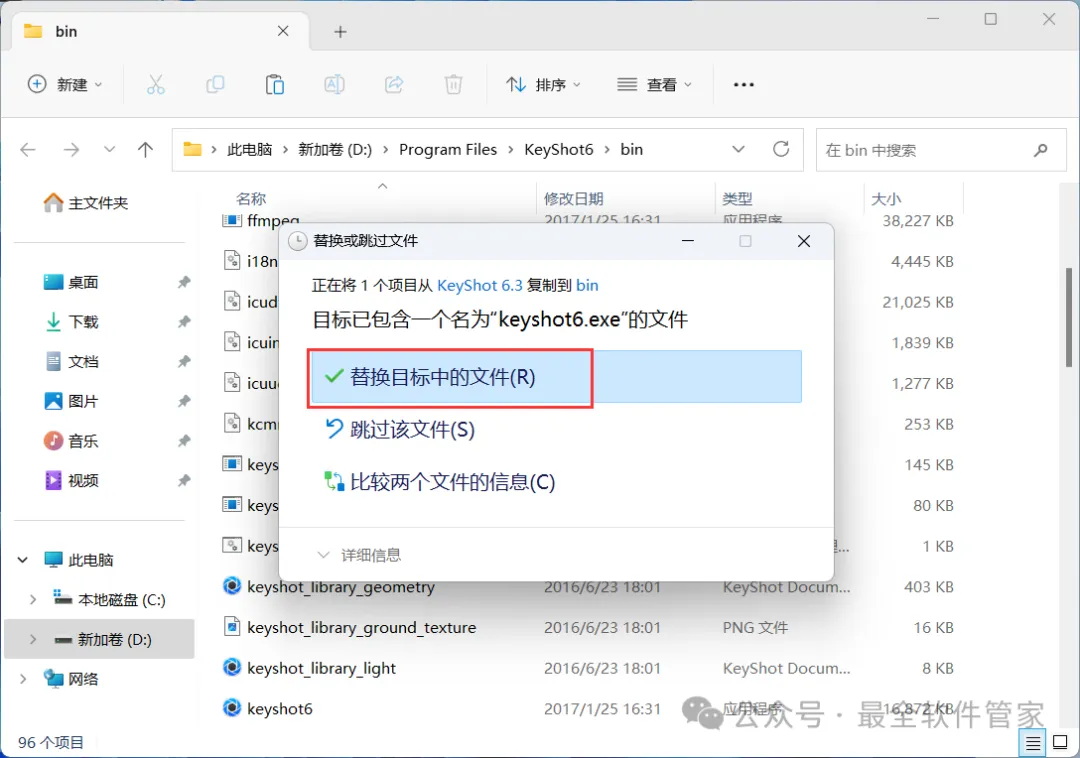The width and height of the screenshot is (1080, 758).
Task: Click 新加卷 (D:) in address path
Action: (x=335, y=149)
